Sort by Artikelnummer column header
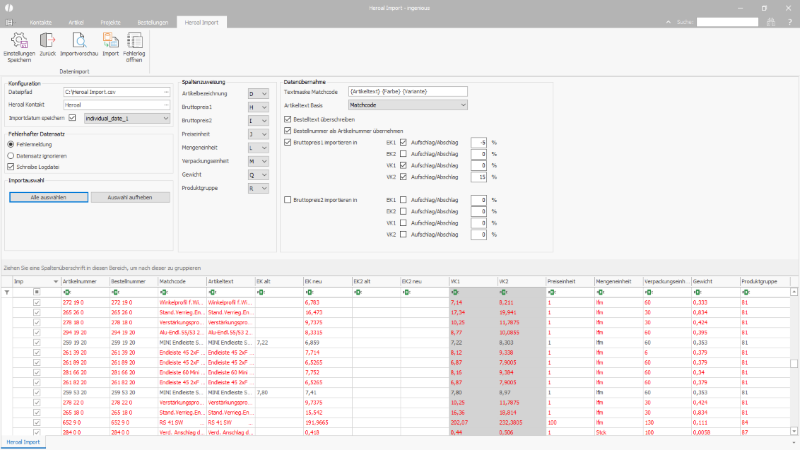This screenshot has width=800, height=450. coord(85,282)
